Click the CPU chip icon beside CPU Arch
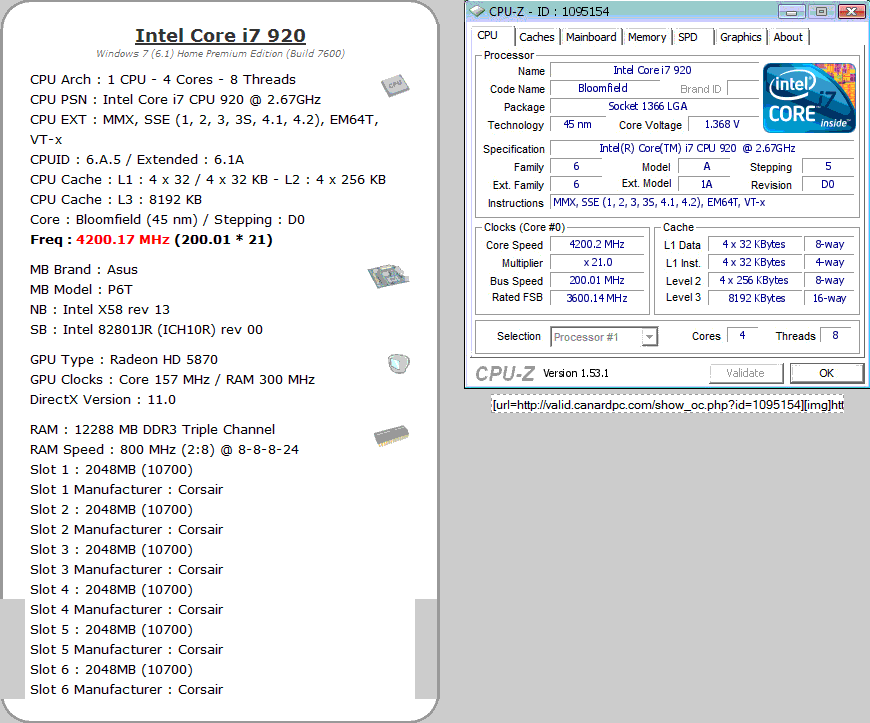 pyautogui.click(x=395, y=85)
